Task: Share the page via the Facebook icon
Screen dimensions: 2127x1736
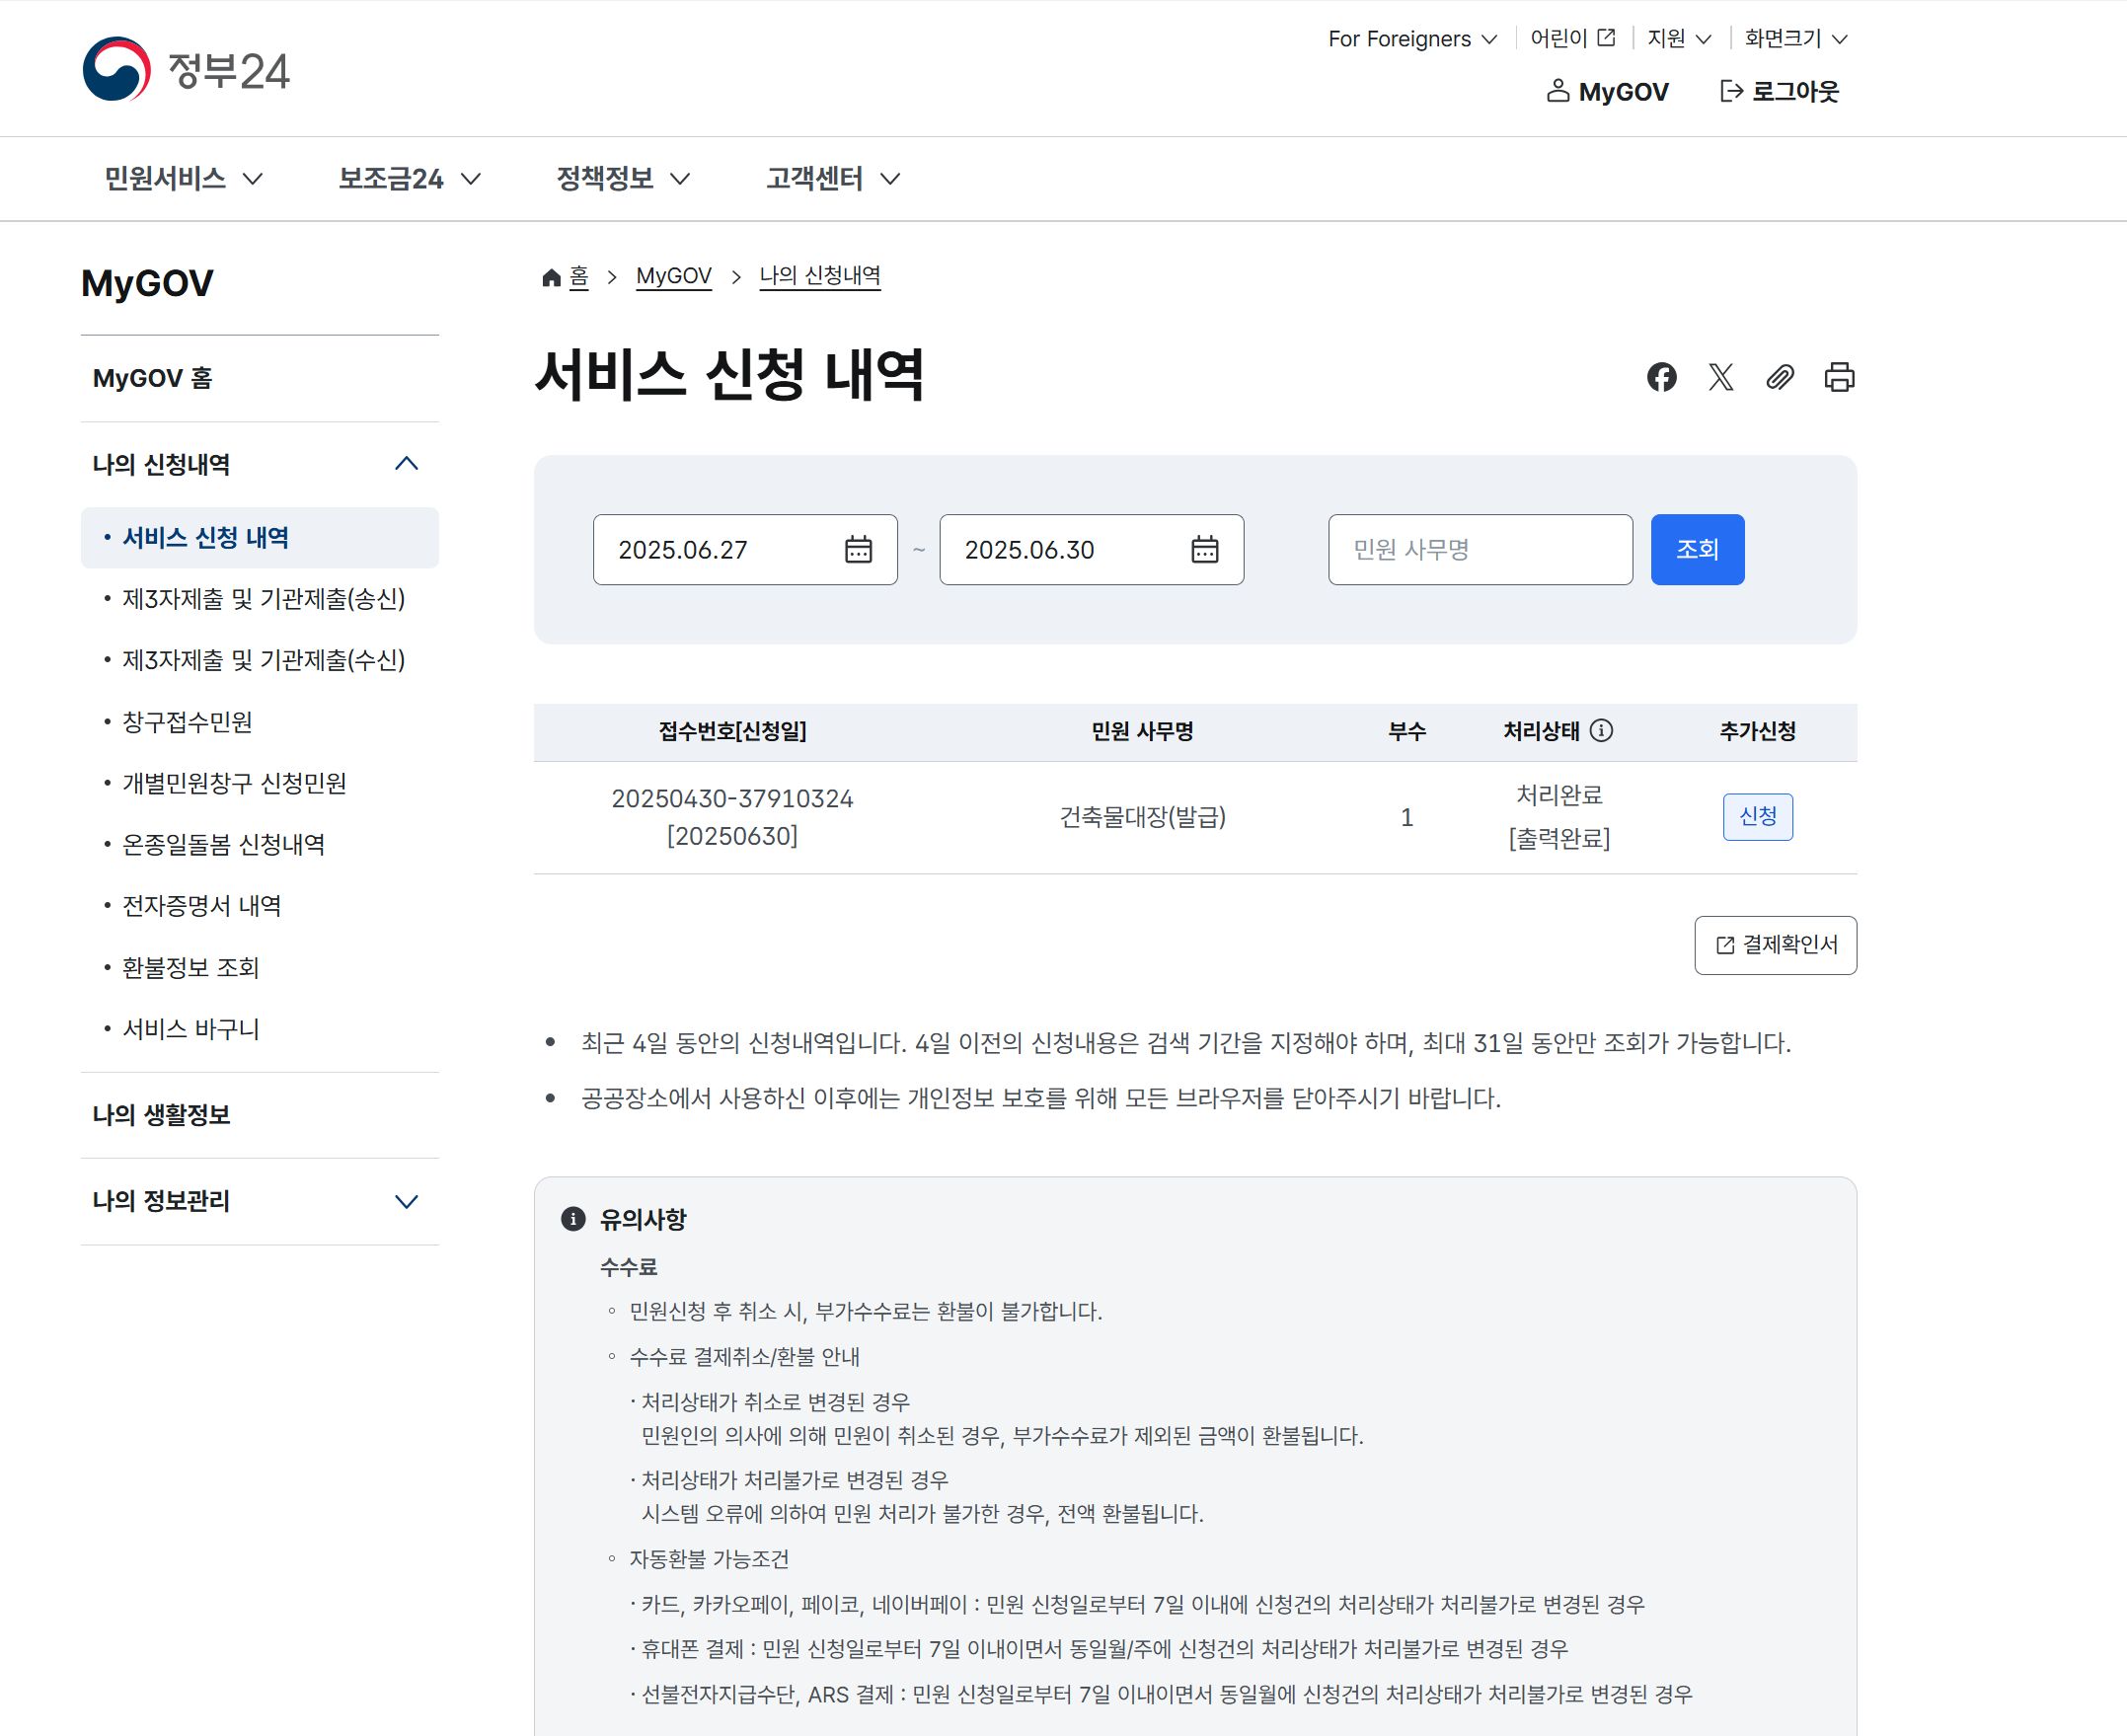Action: [x=1661, y=378]
